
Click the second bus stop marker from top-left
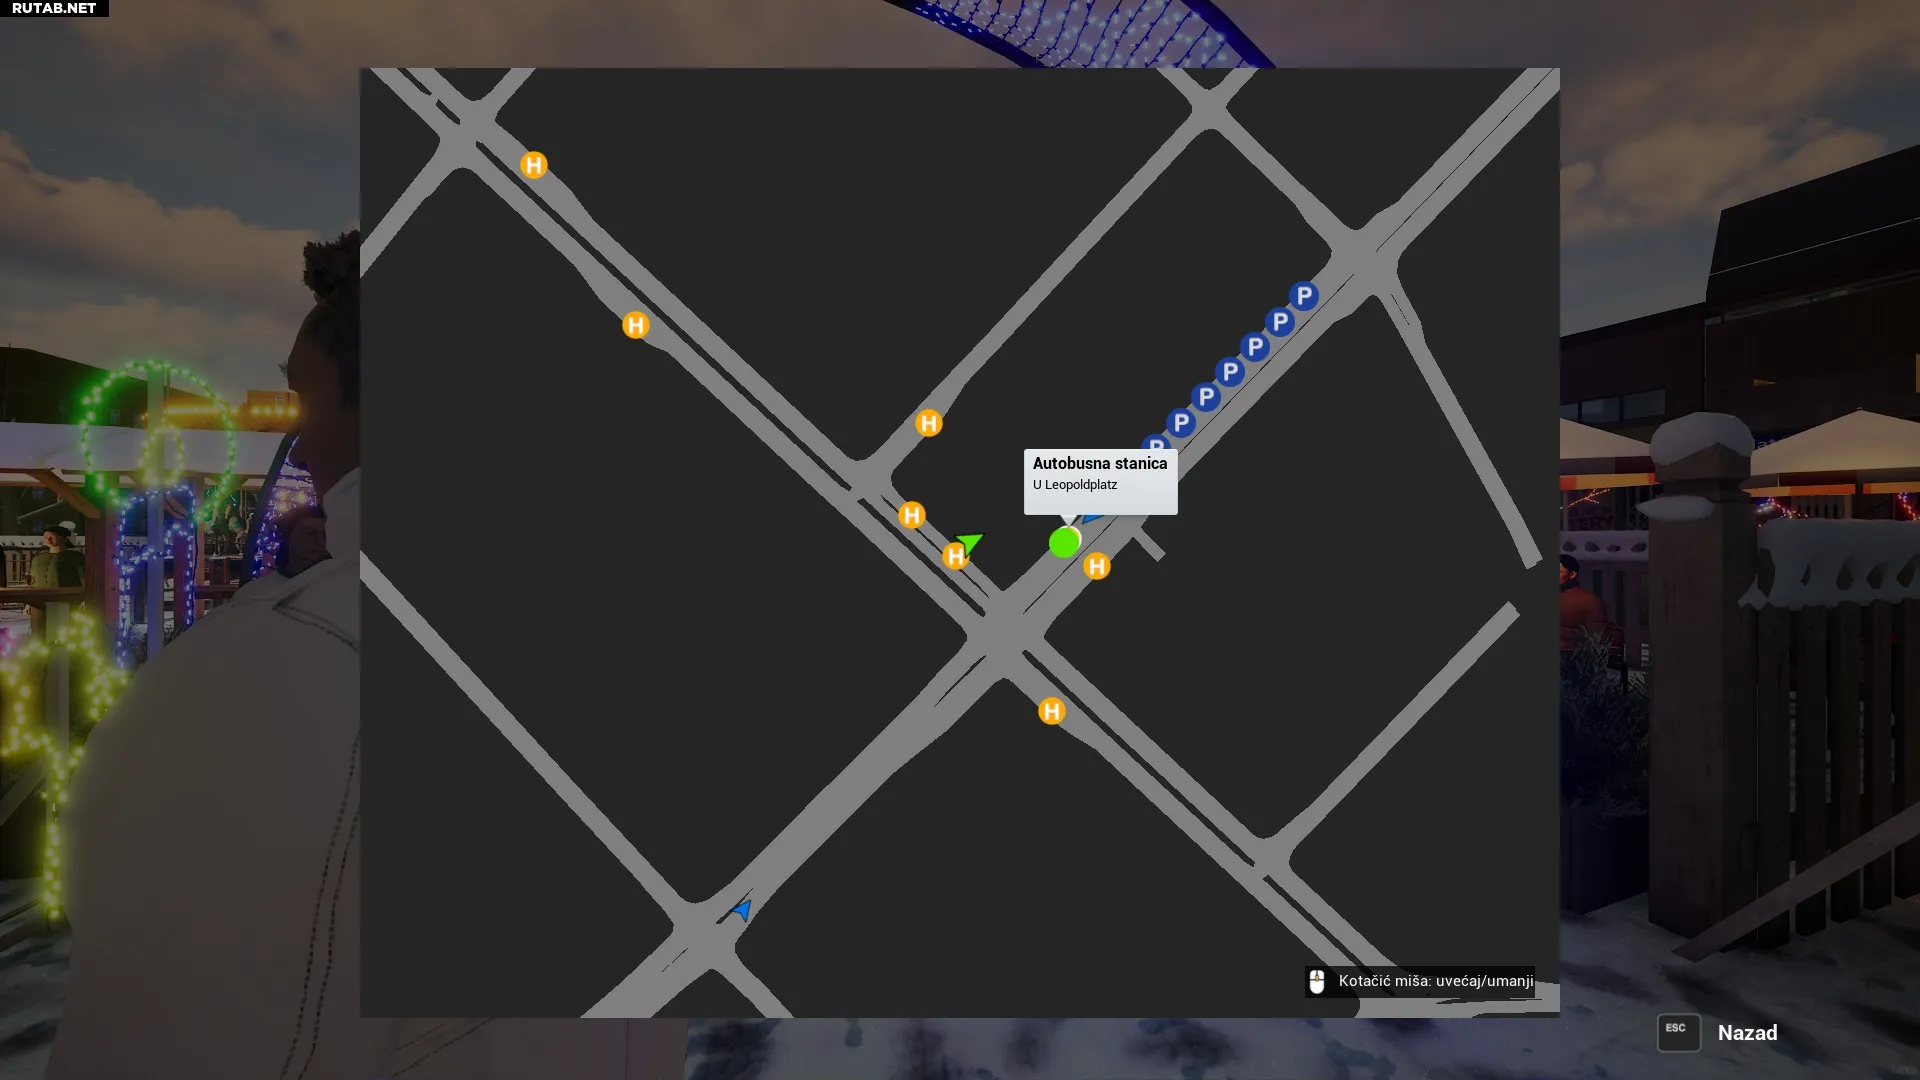tap(636, 325)
